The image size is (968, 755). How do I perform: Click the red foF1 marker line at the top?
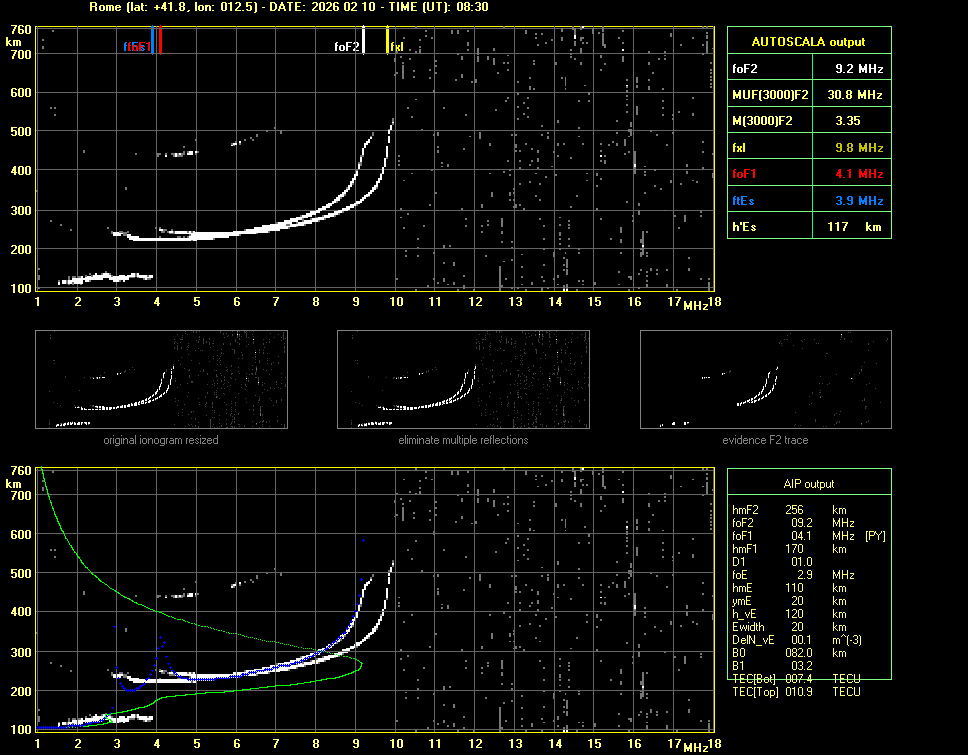(160, 41)
